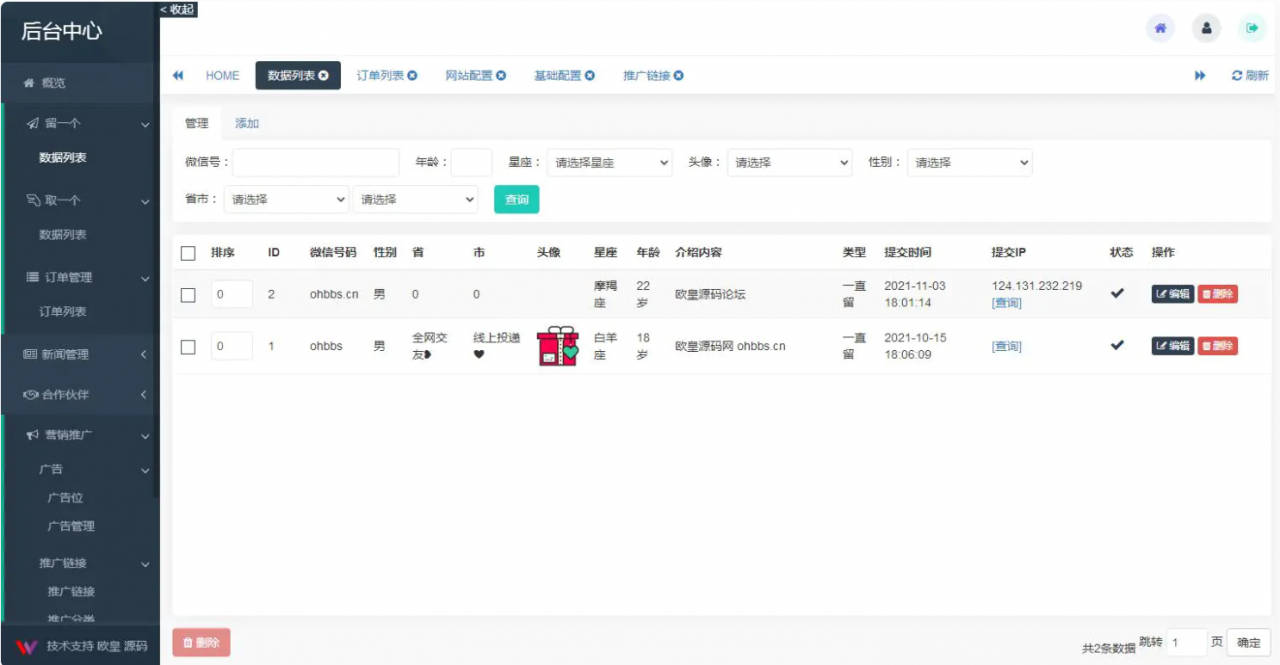1280x665 pixels.
Task: Click the sort input for ID 1 row
Action: tap(232, 346)
